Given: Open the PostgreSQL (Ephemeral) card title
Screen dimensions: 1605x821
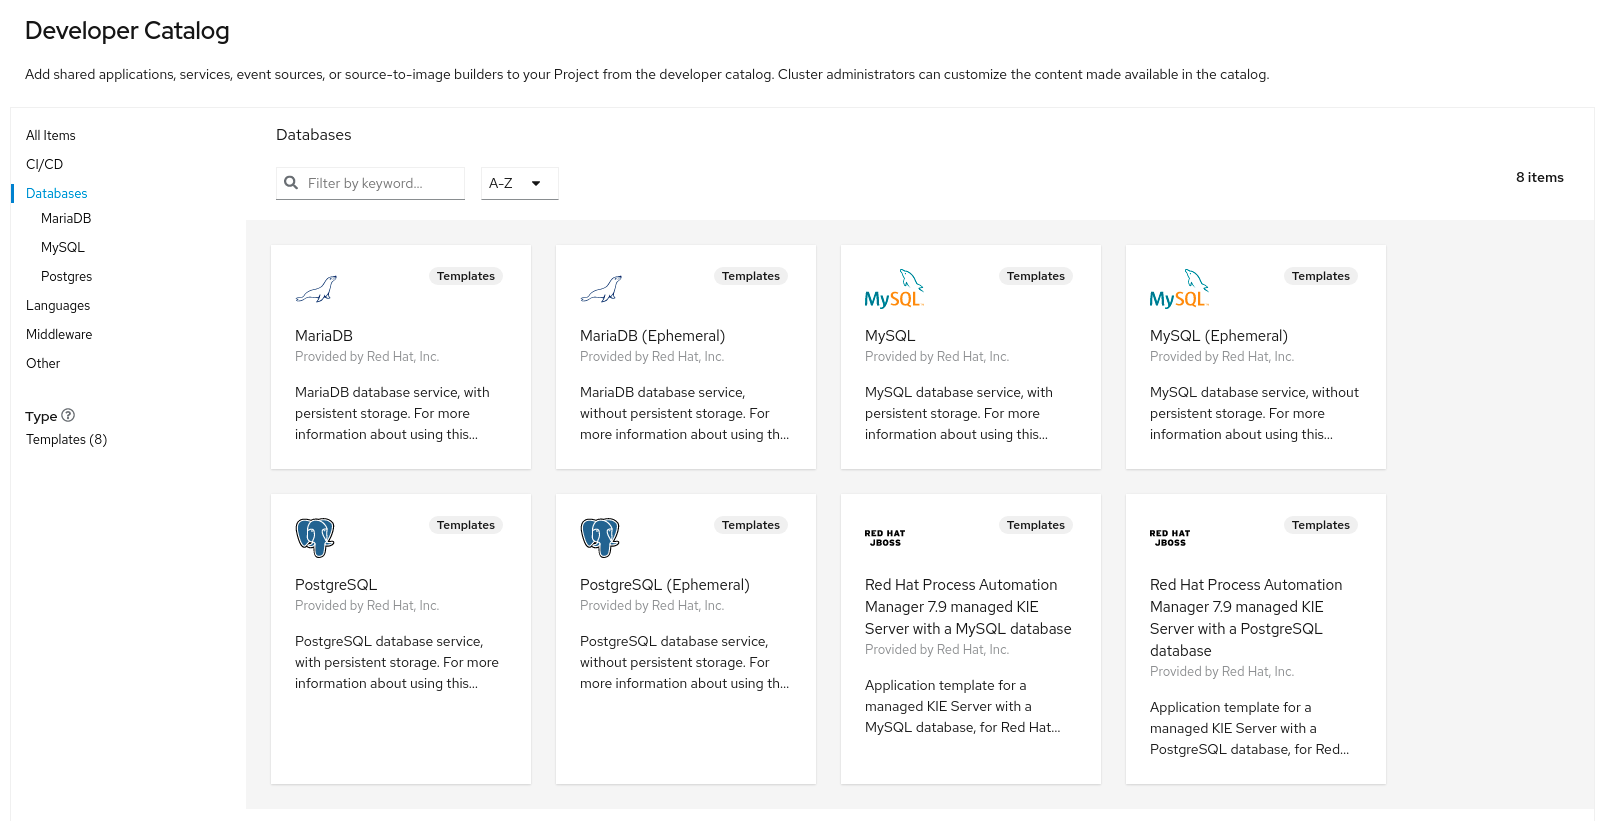Looking at the screenshot, I should (x=665, y=585).
